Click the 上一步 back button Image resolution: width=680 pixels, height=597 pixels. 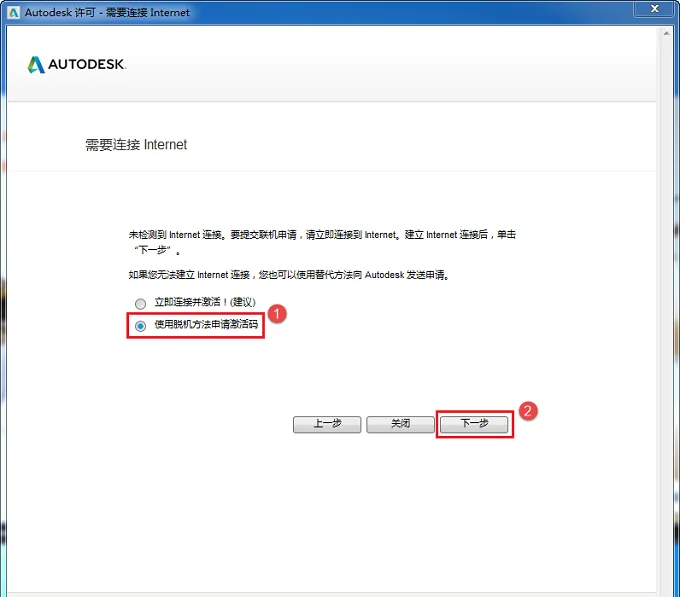click(x=327, y=424)
